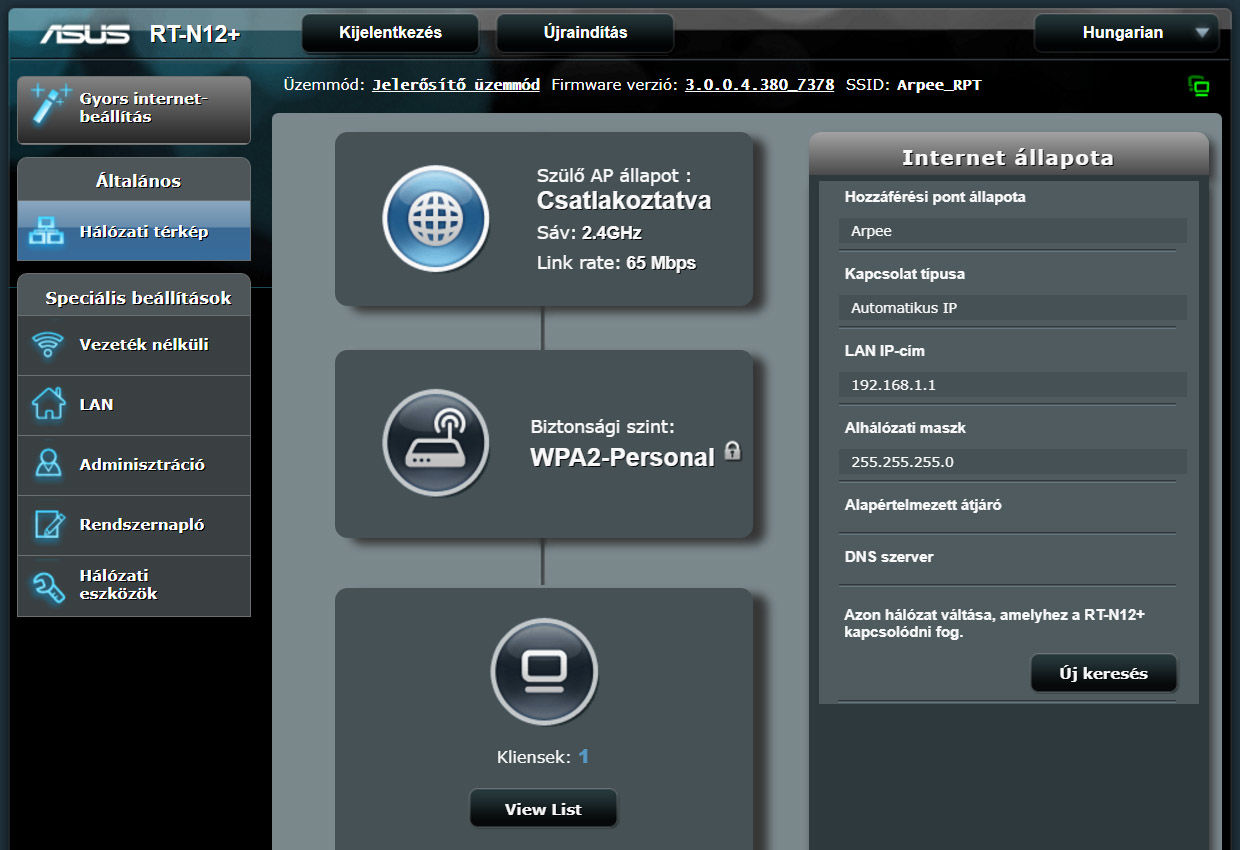This screenshot has height=850, width=1240.
Task: Open the Hungarian language dropdown
Action: (1126, 33)
